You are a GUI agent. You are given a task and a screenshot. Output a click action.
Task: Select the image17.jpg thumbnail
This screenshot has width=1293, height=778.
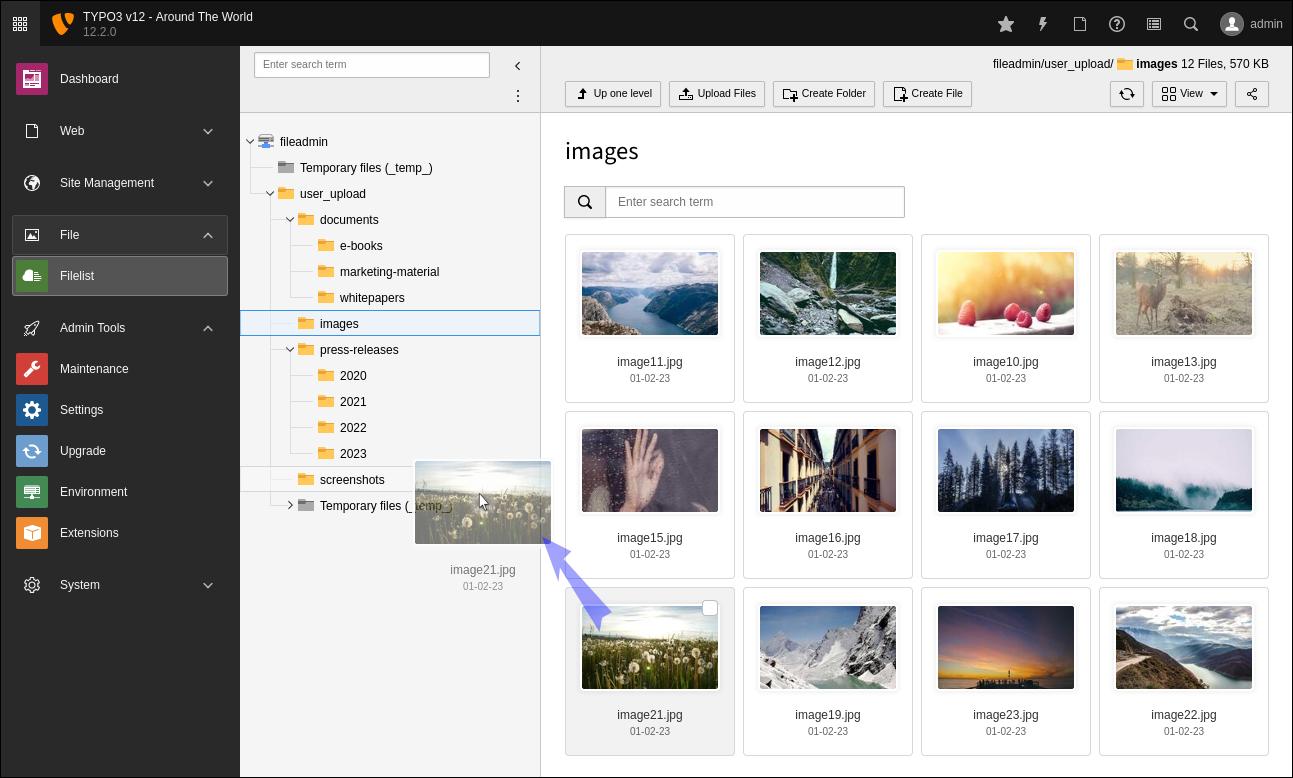point(1005,470)
